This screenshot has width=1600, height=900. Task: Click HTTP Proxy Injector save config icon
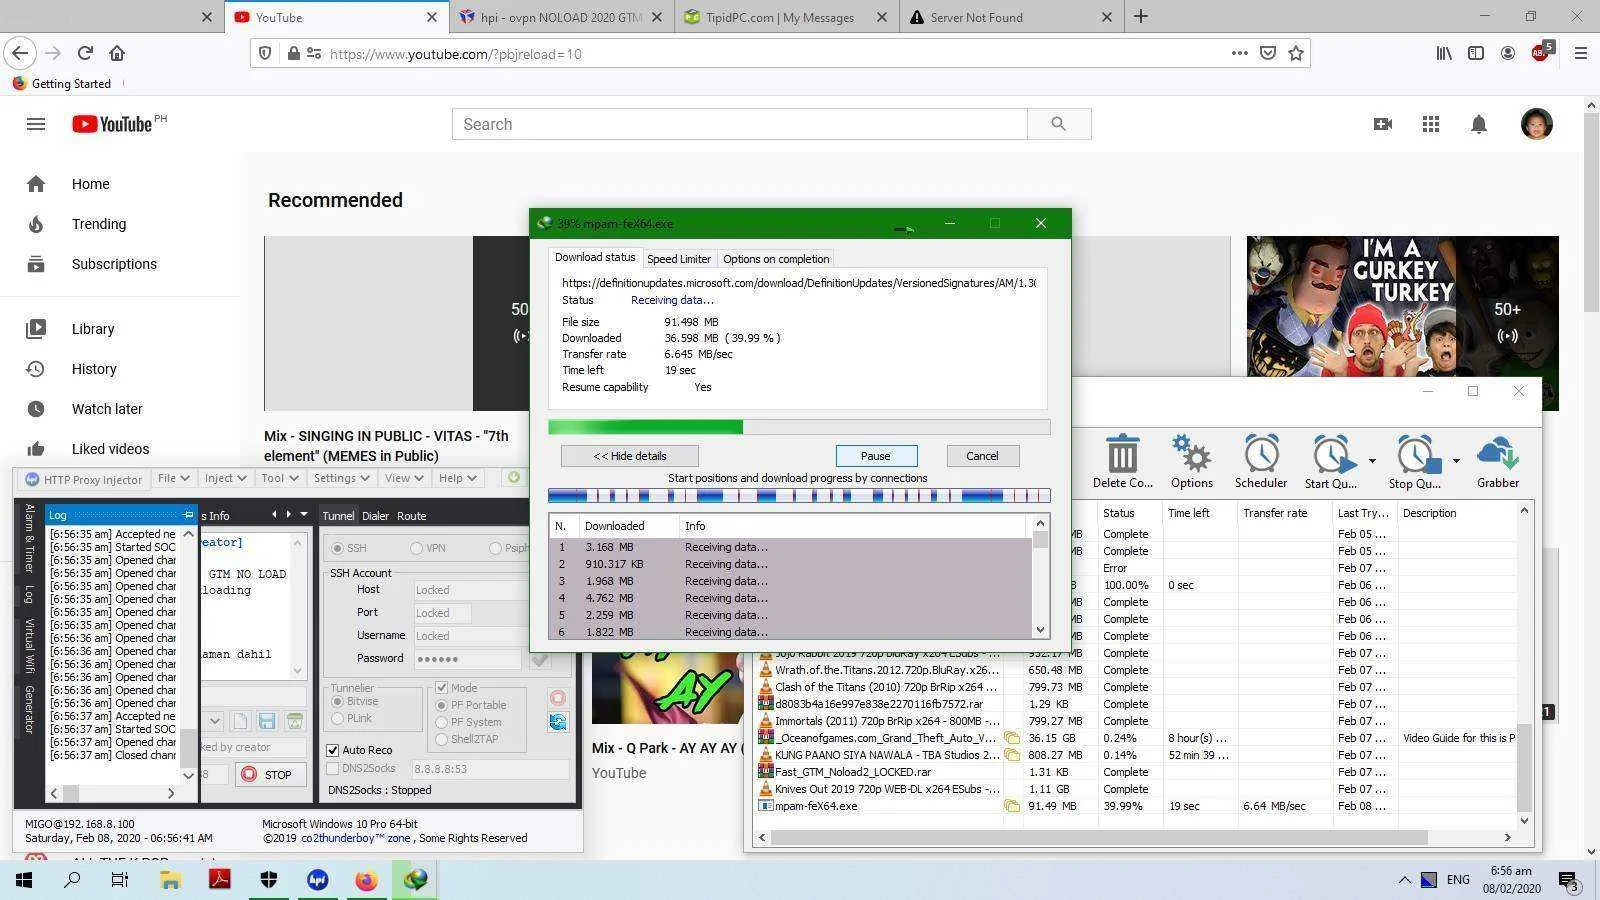267,721
